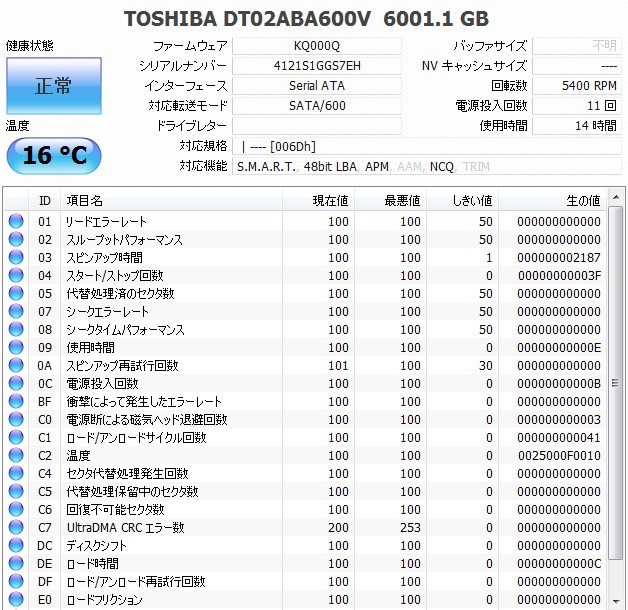
Task: Click the 生の値 column header
Action: [552, 200]
